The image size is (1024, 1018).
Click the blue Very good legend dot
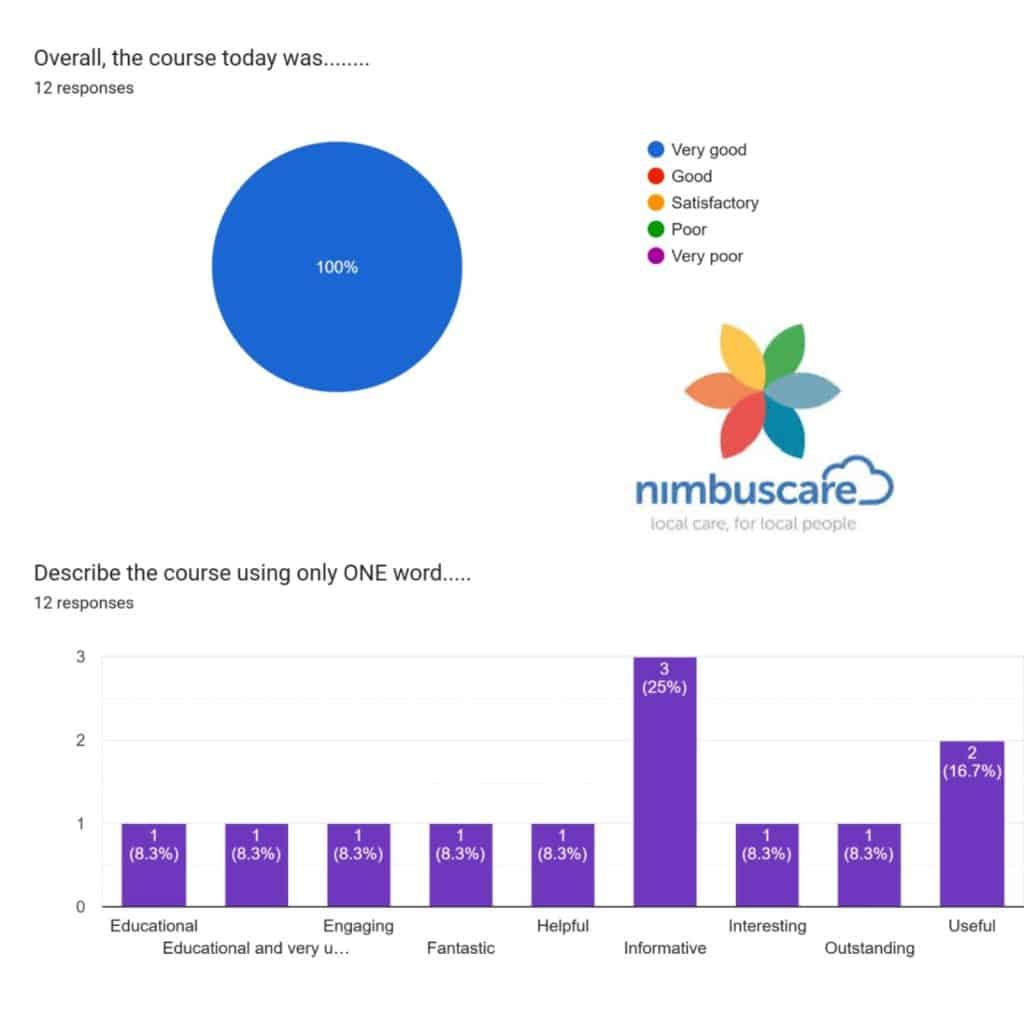coord(656,150)
